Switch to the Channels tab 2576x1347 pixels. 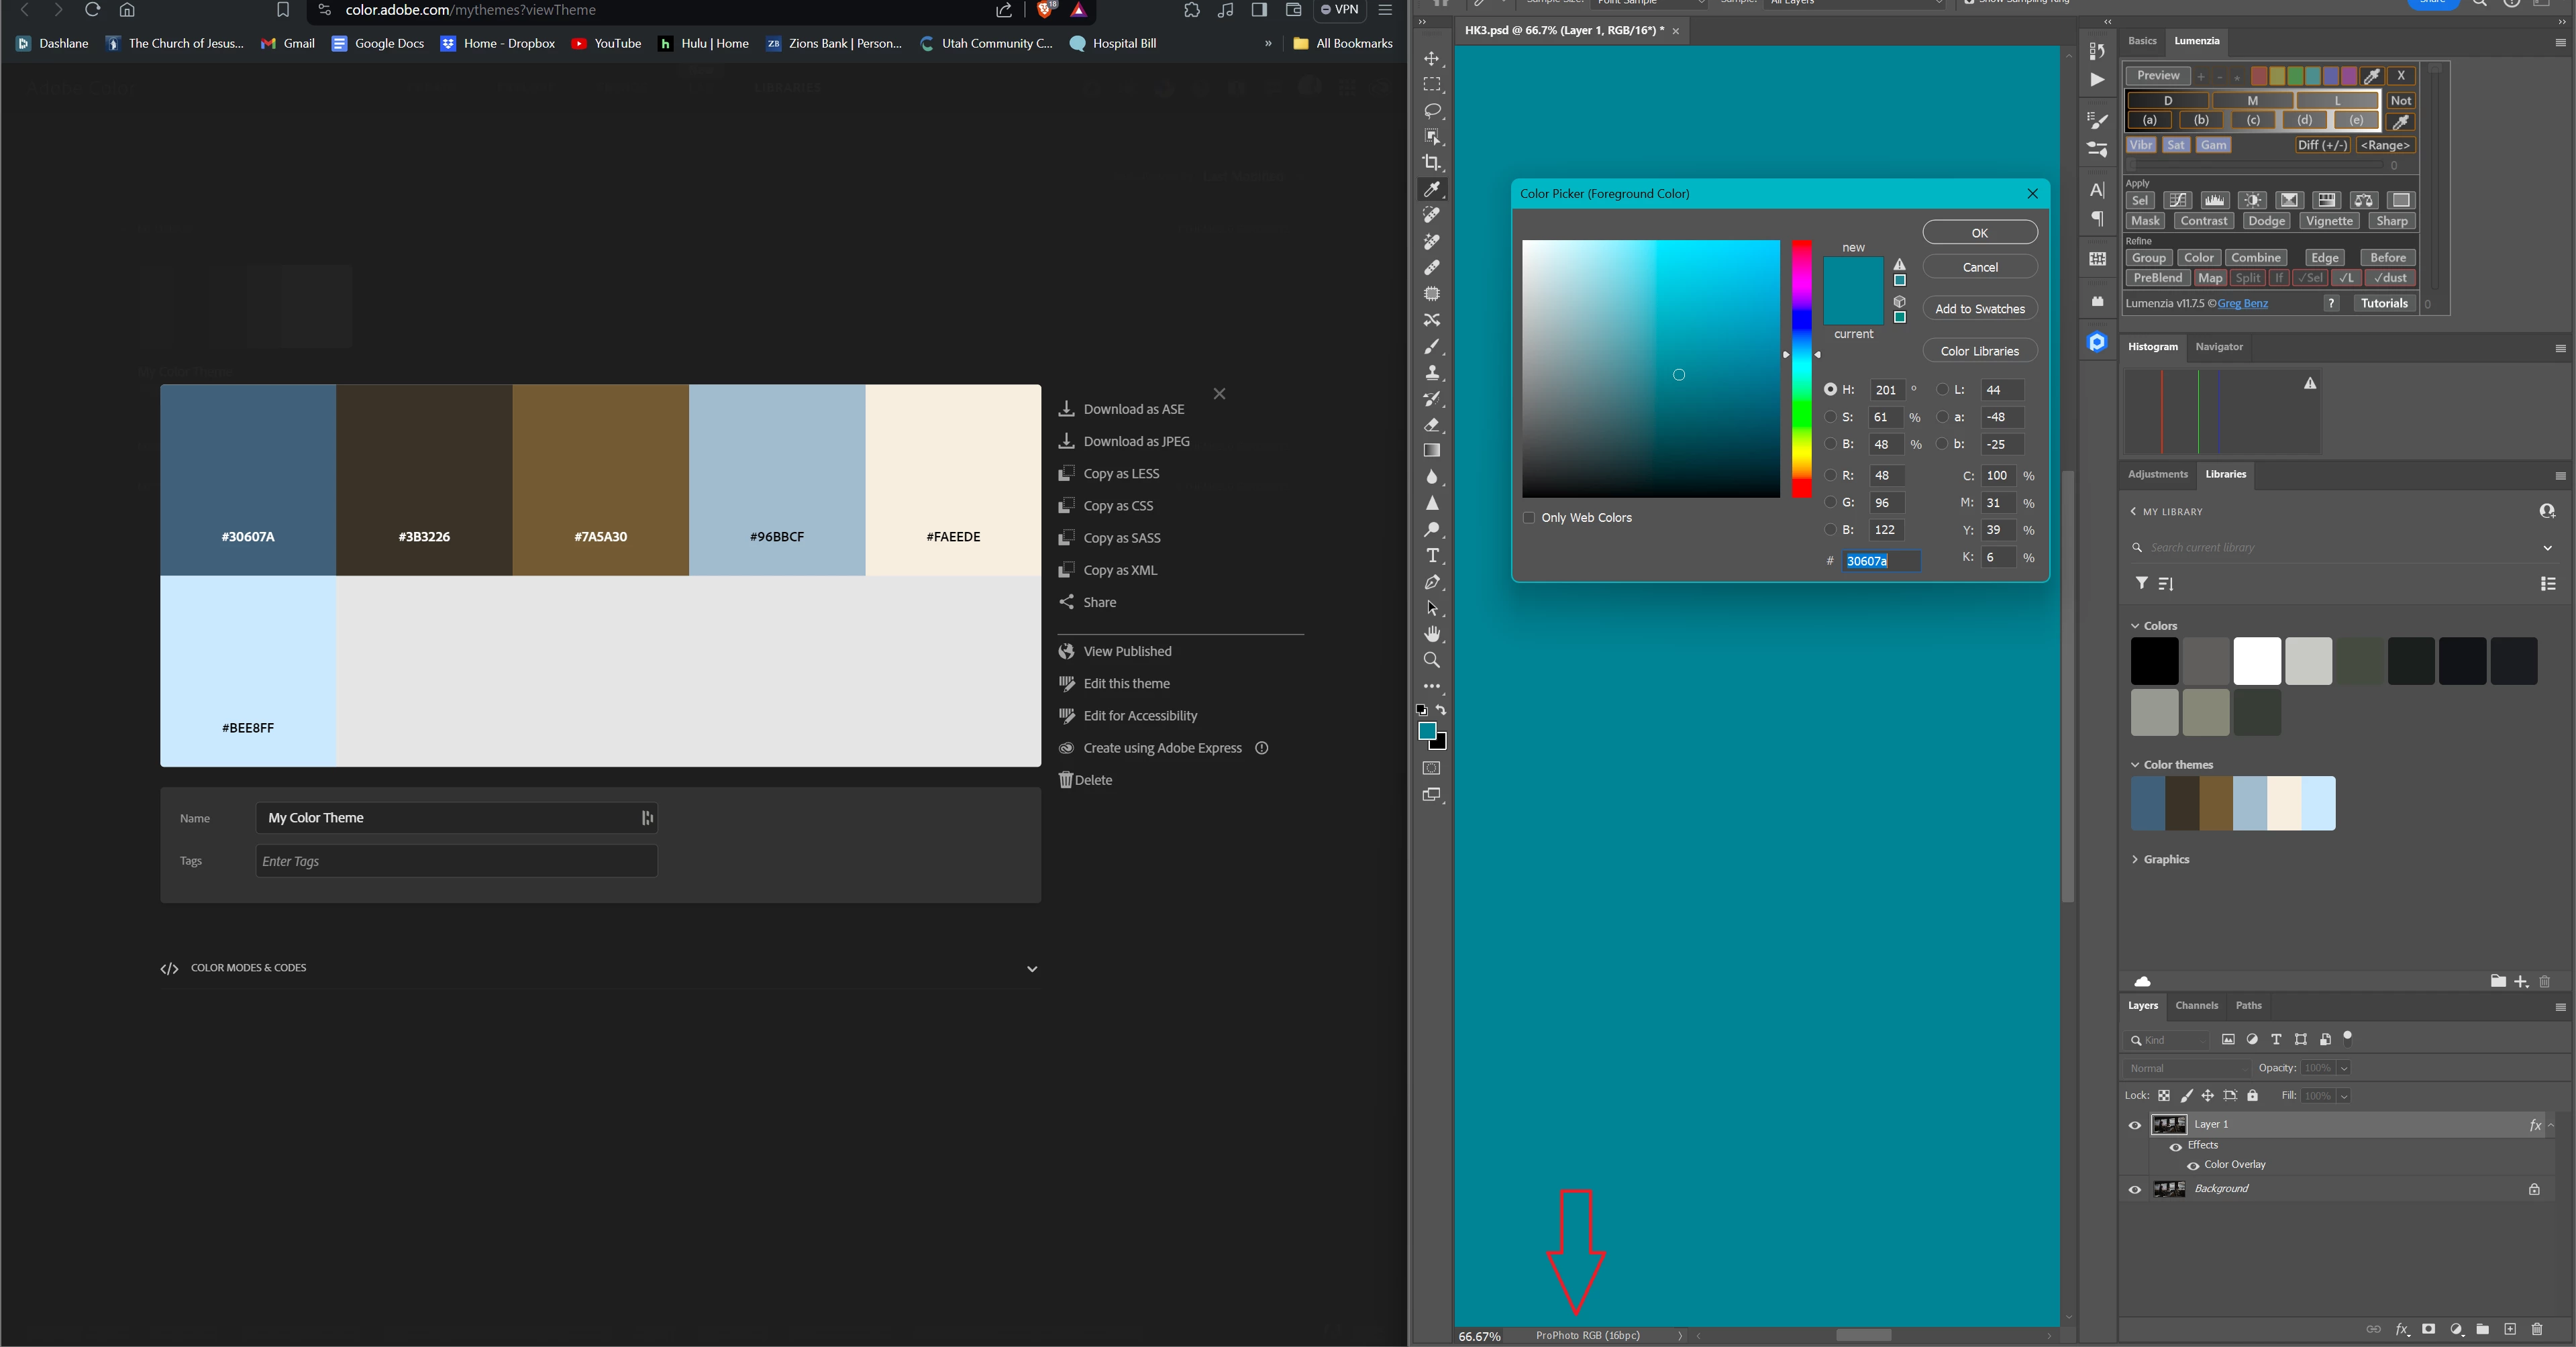2196,1006
